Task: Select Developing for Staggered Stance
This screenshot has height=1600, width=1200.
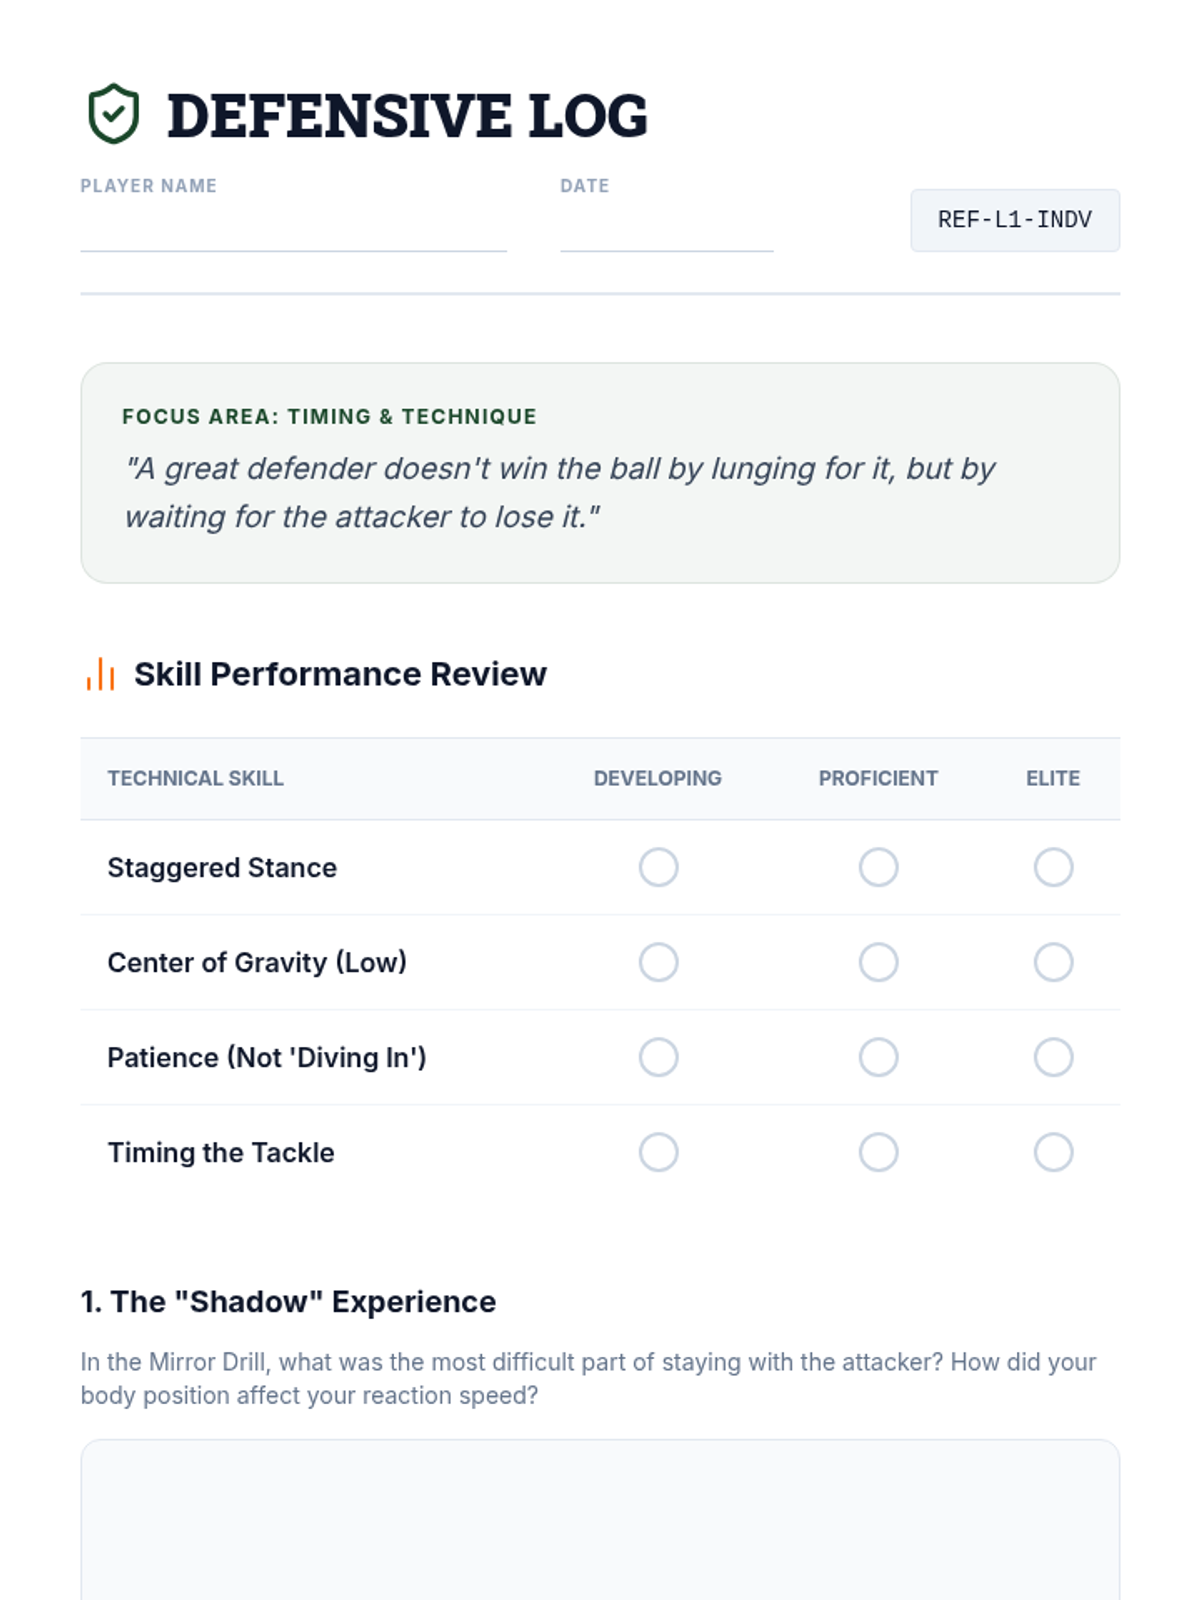Action: (658, 867)
